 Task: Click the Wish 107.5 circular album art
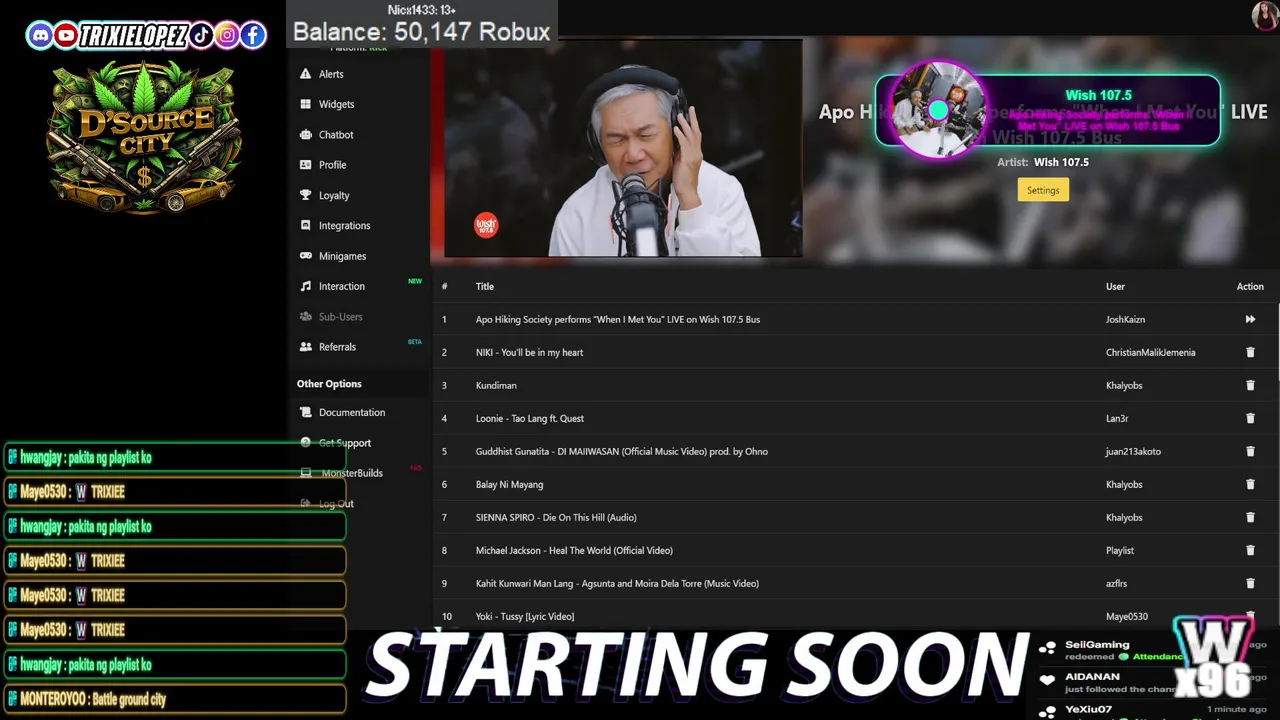(x=938, y=110)
